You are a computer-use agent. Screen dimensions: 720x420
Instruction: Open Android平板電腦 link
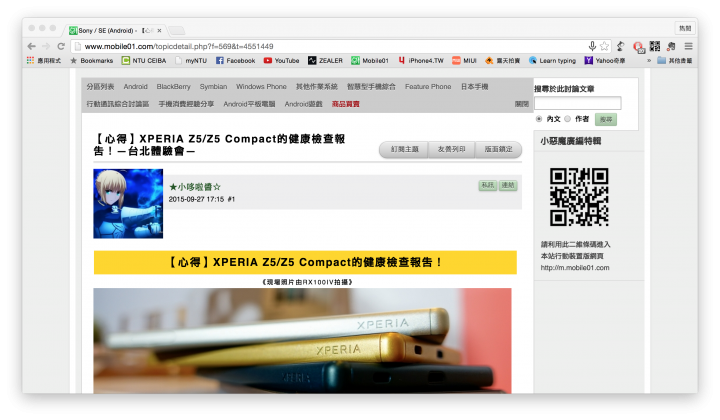[x=249, y=104]
